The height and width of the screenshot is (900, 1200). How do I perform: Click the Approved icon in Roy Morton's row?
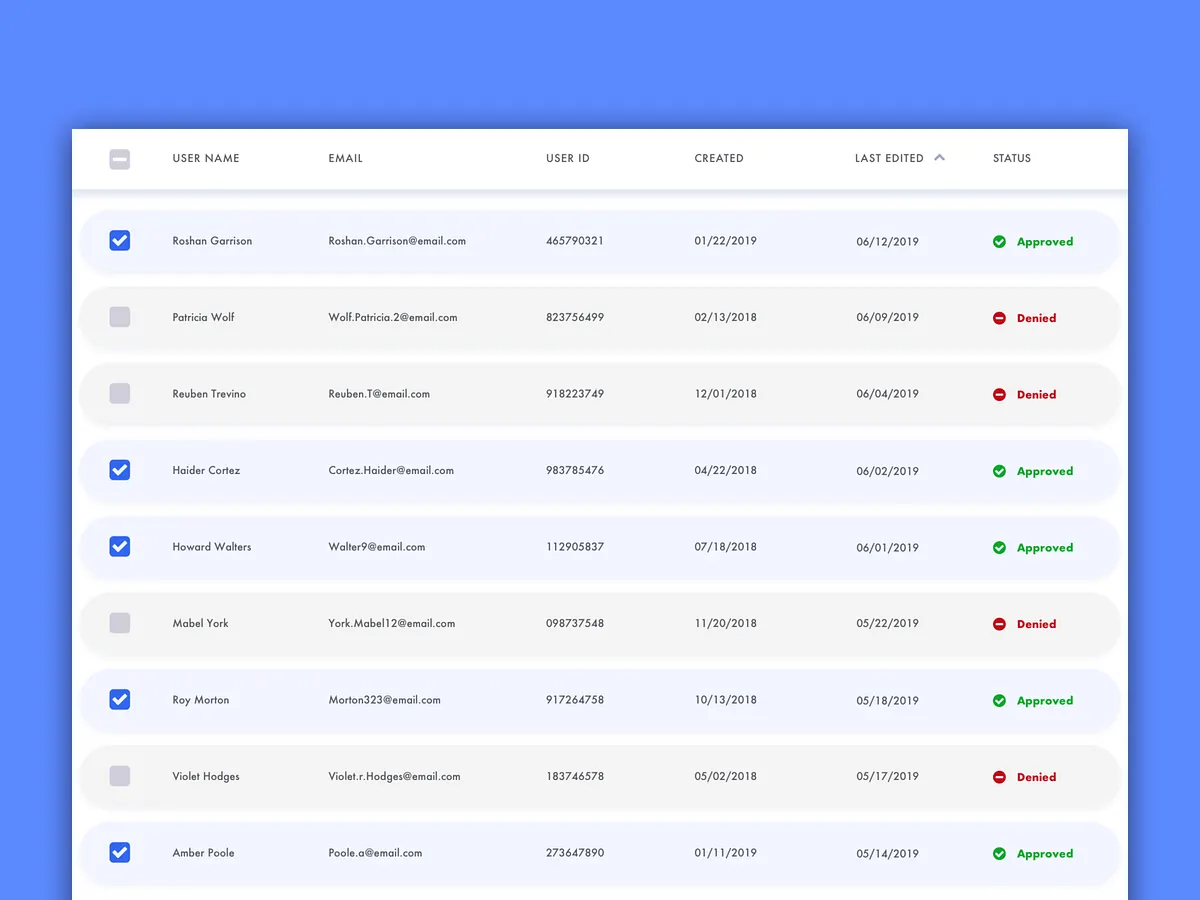point(999,700)
